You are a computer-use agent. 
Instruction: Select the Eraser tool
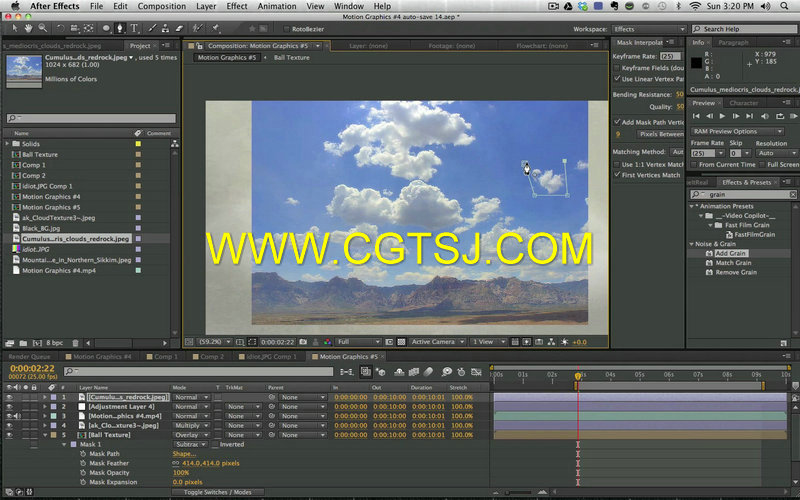pyautogui.click(x=179, y=29)
